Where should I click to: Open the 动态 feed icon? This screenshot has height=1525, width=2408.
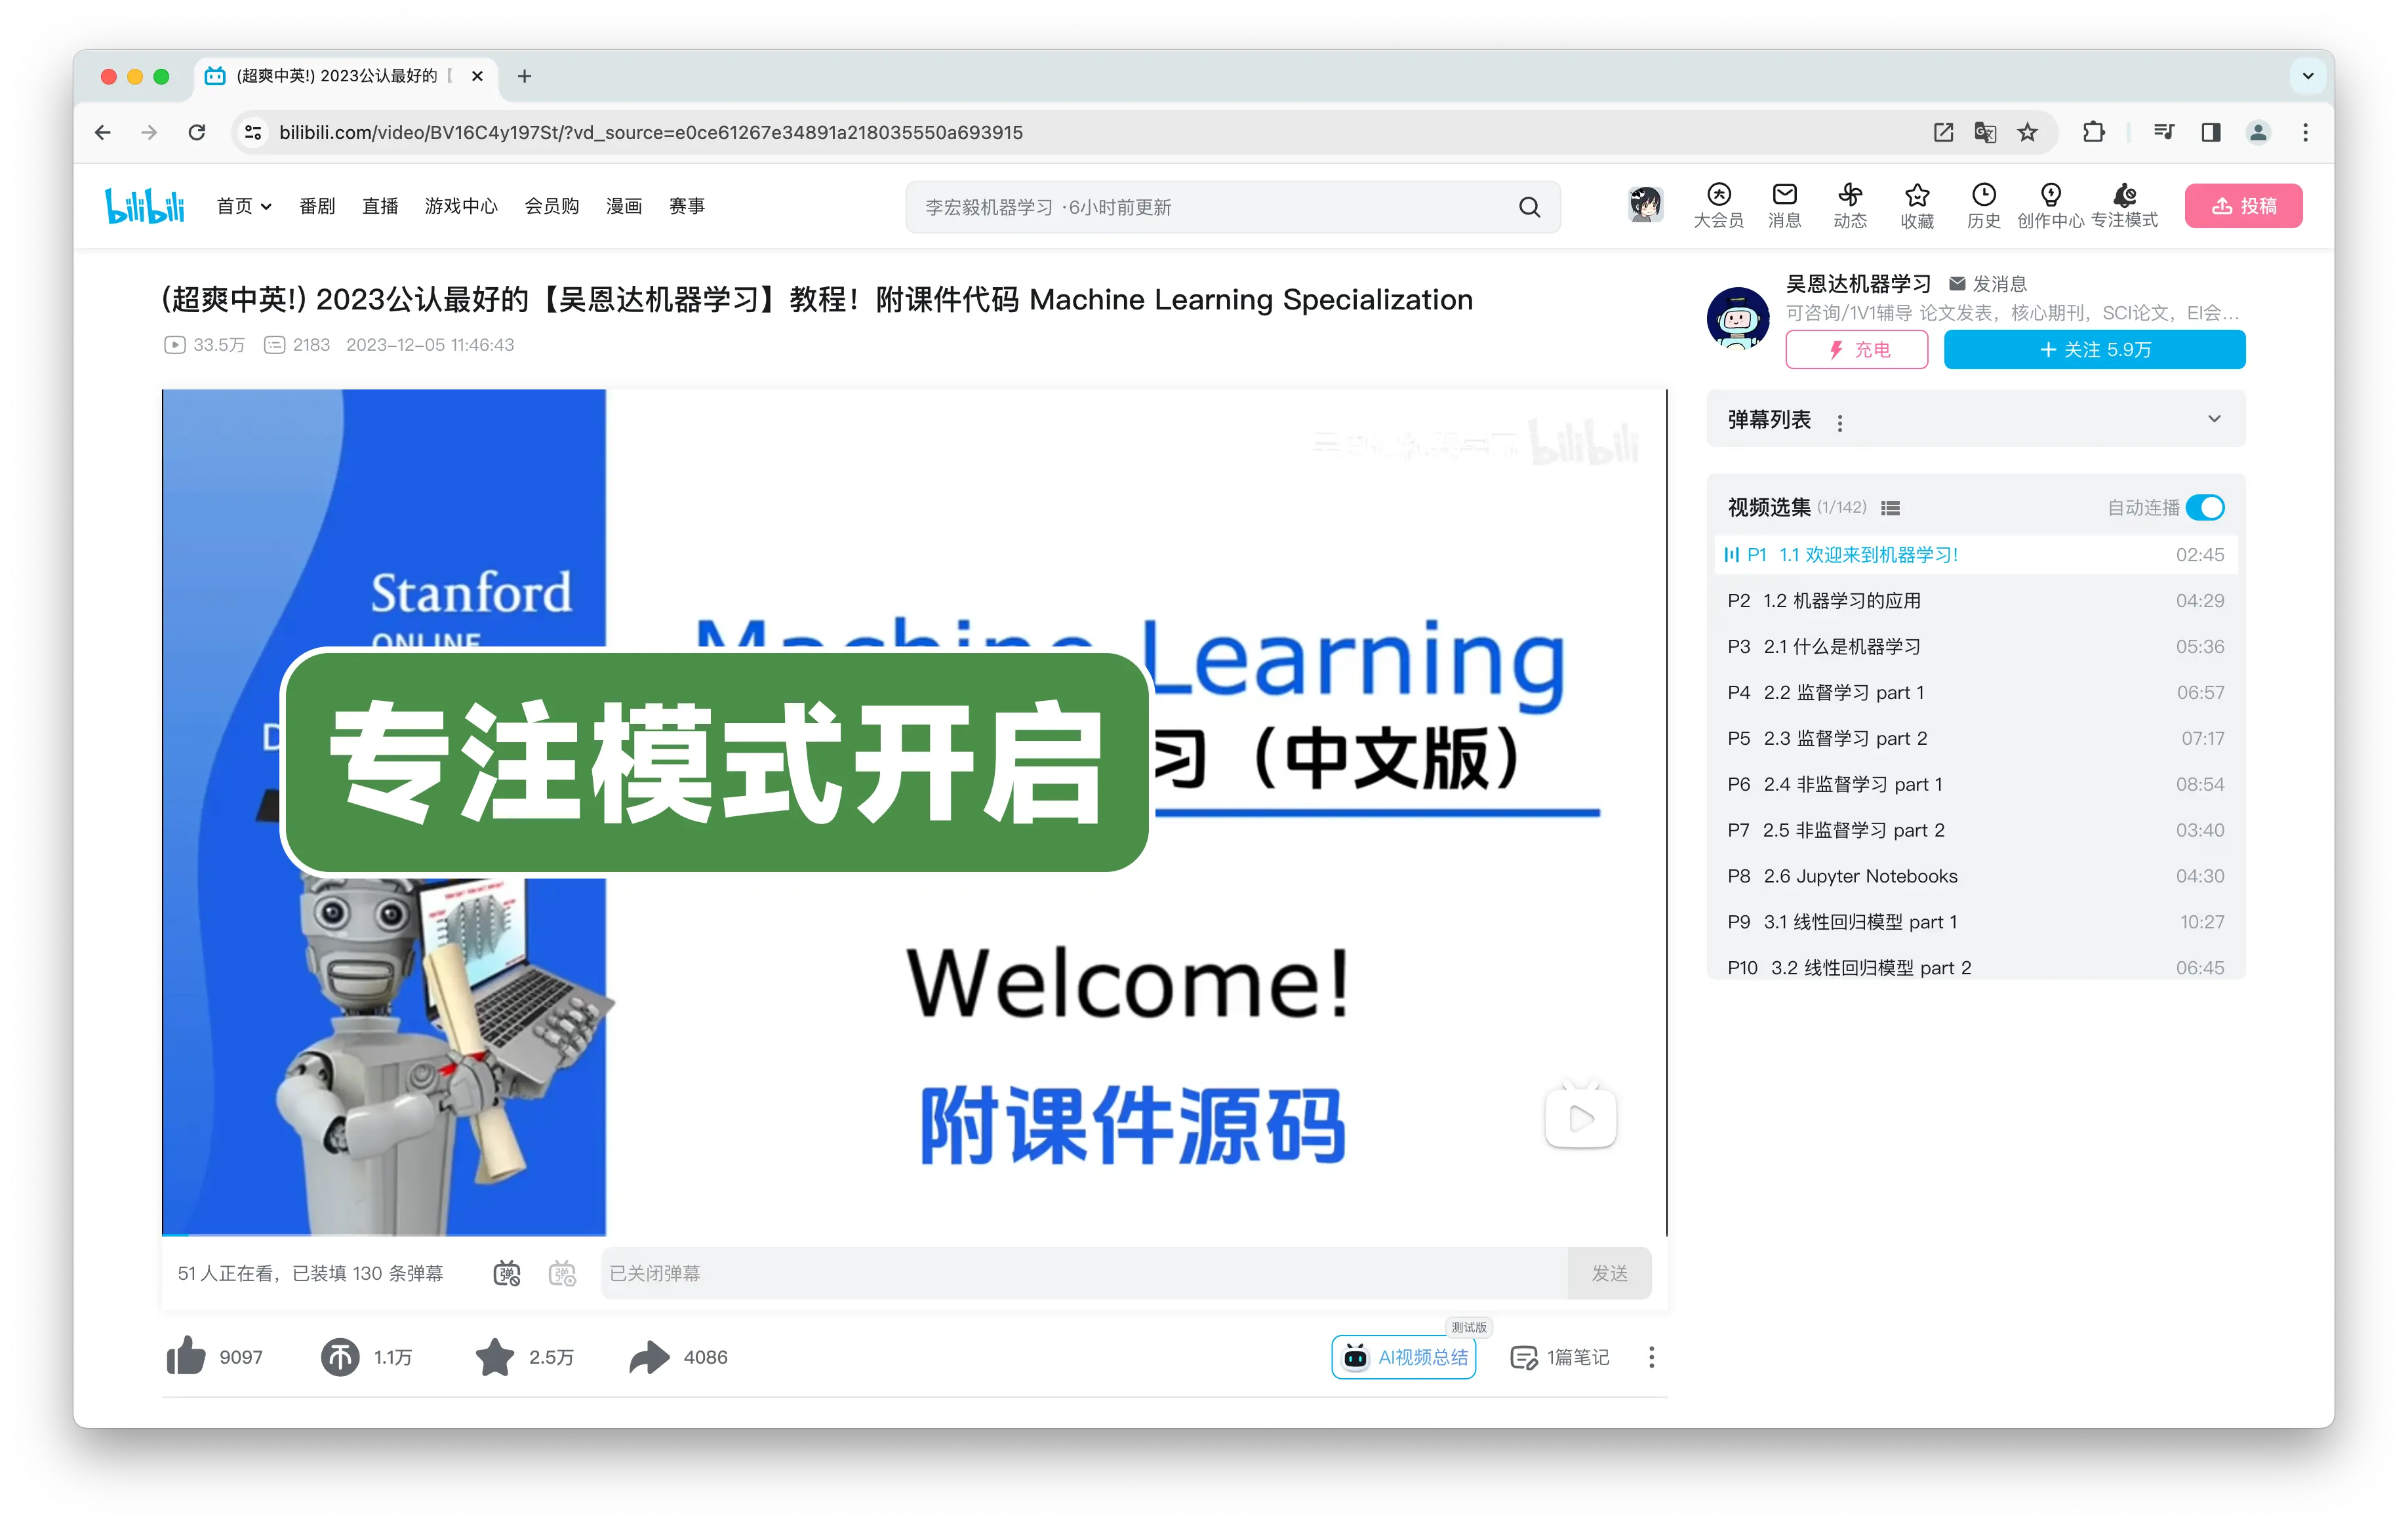(1850, 206)
